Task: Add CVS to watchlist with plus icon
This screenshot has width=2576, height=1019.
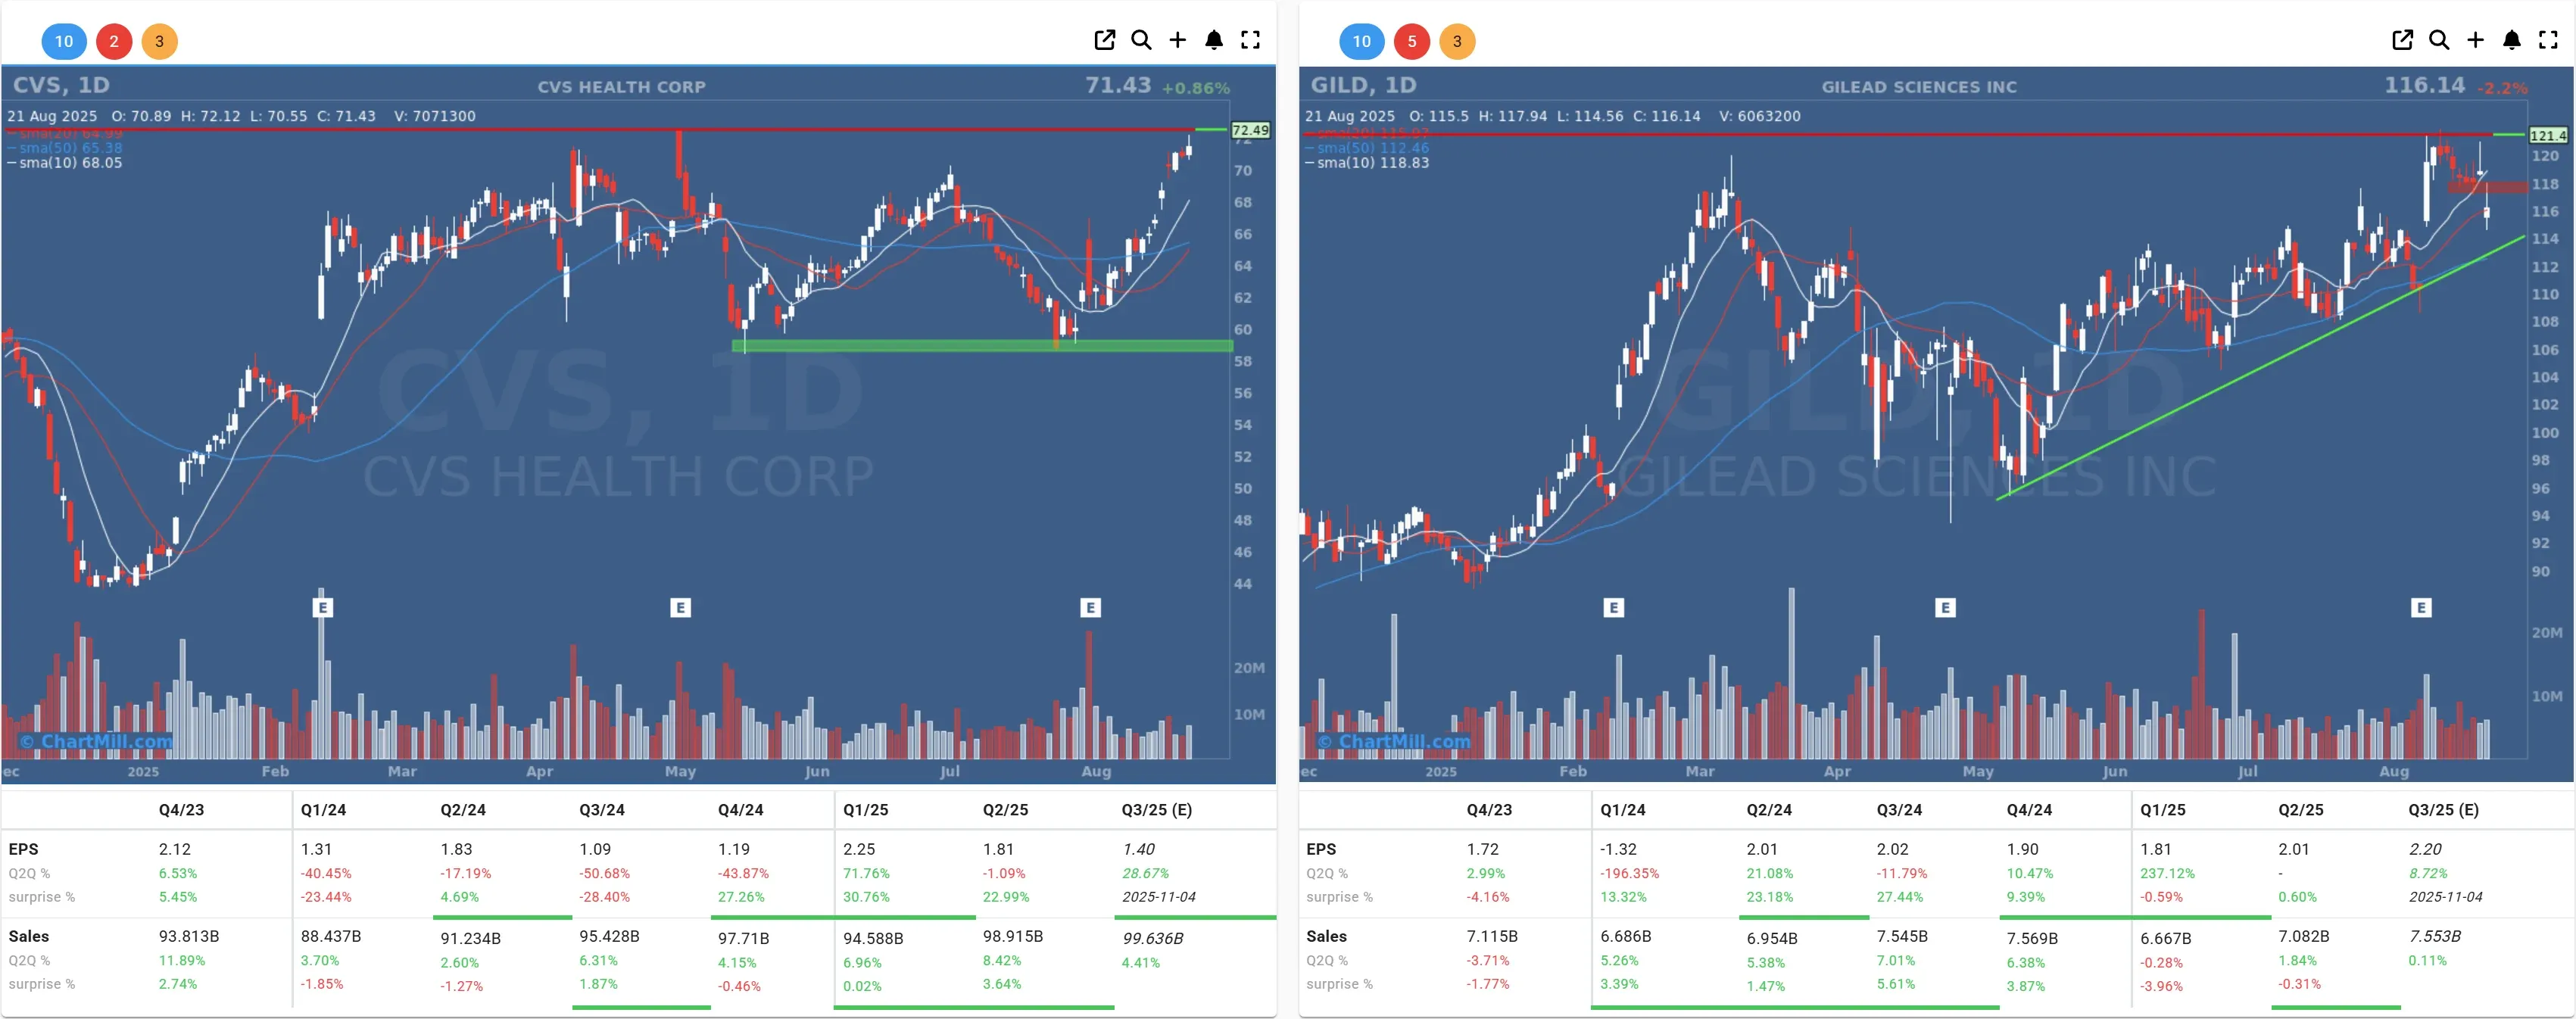Action: pos(1177,40)
